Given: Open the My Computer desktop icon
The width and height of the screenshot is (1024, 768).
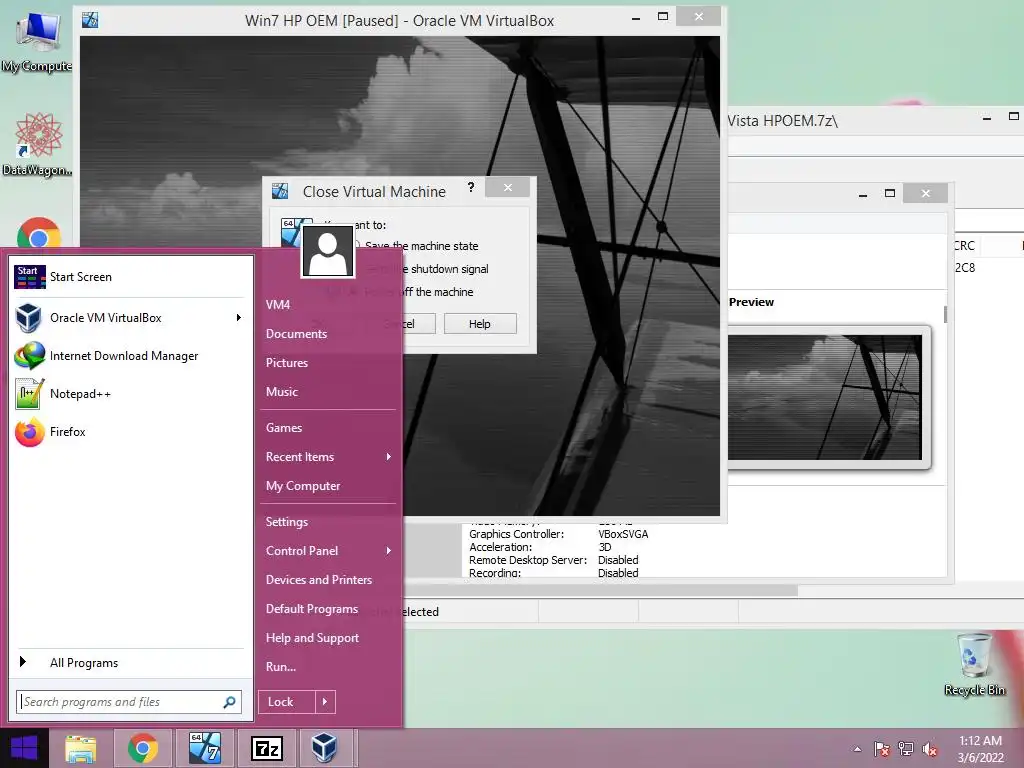Looking at the screenshot, I should [37, 41].
